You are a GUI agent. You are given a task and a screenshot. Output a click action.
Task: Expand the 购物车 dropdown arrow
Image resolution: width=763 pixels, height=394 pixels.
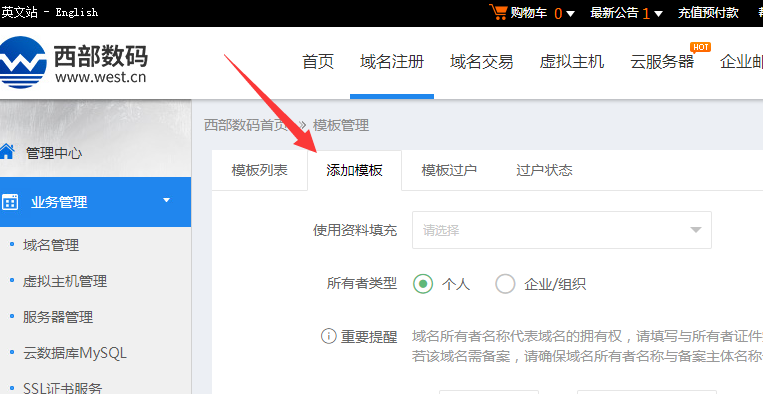point(570,14)
